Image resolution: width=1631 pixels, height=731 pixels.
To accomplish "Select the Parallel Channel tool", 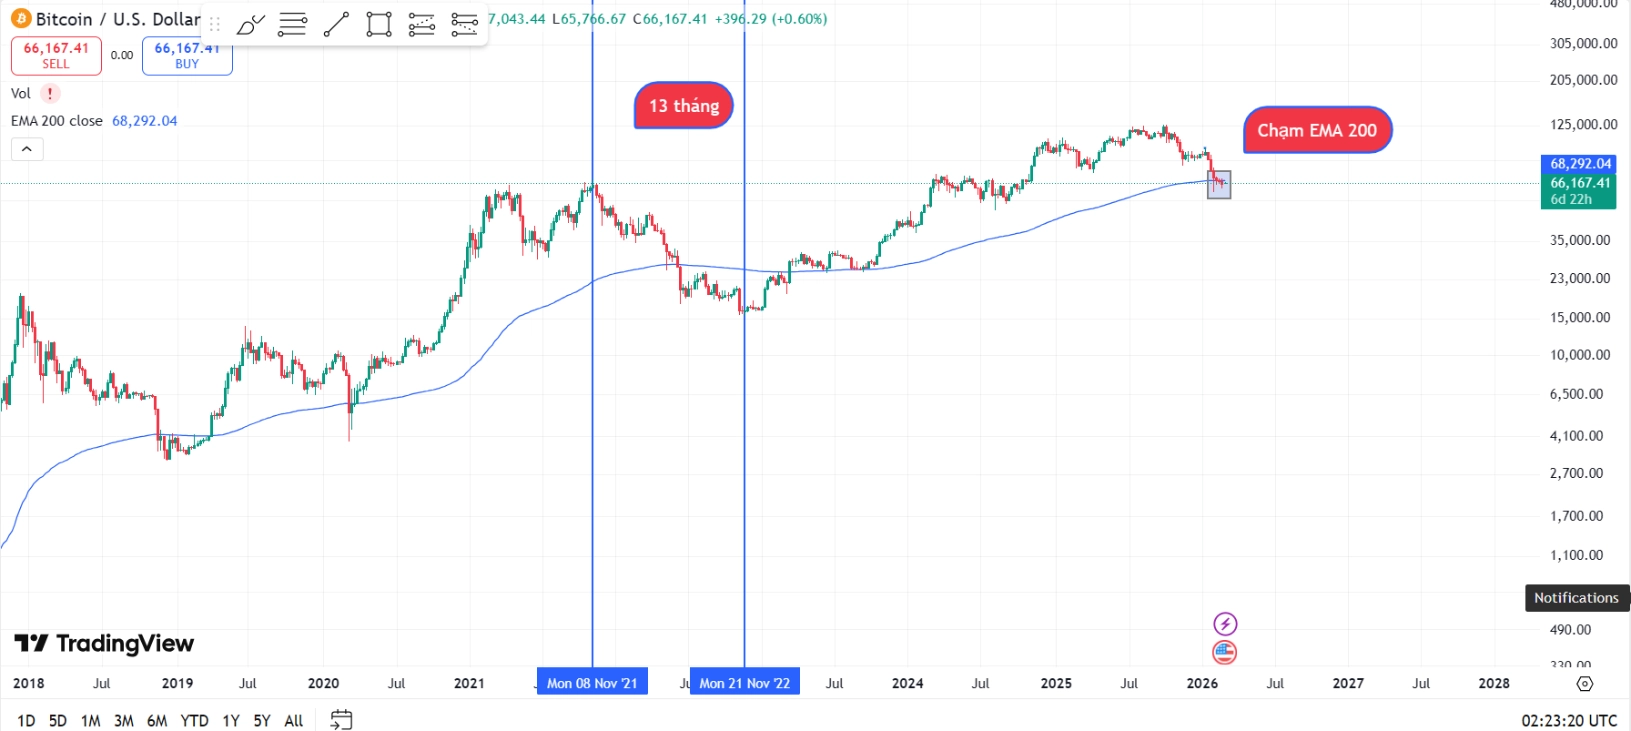I will 421,23.
